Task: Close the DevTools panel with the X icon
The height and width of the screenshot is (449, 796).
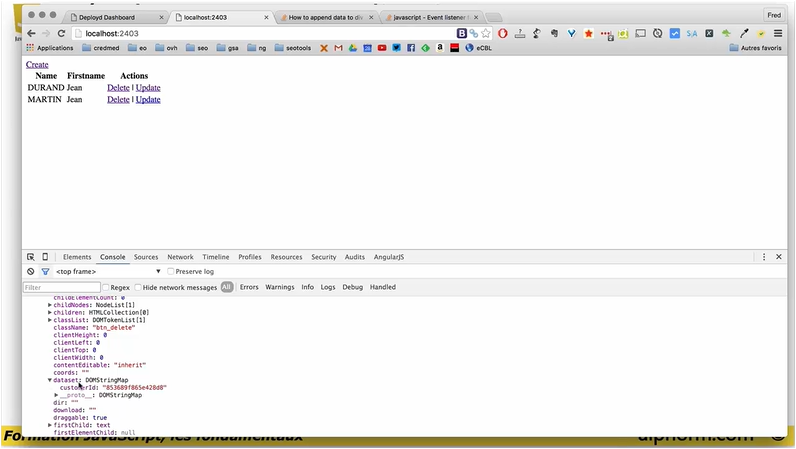Action: (x=779, y=257)
